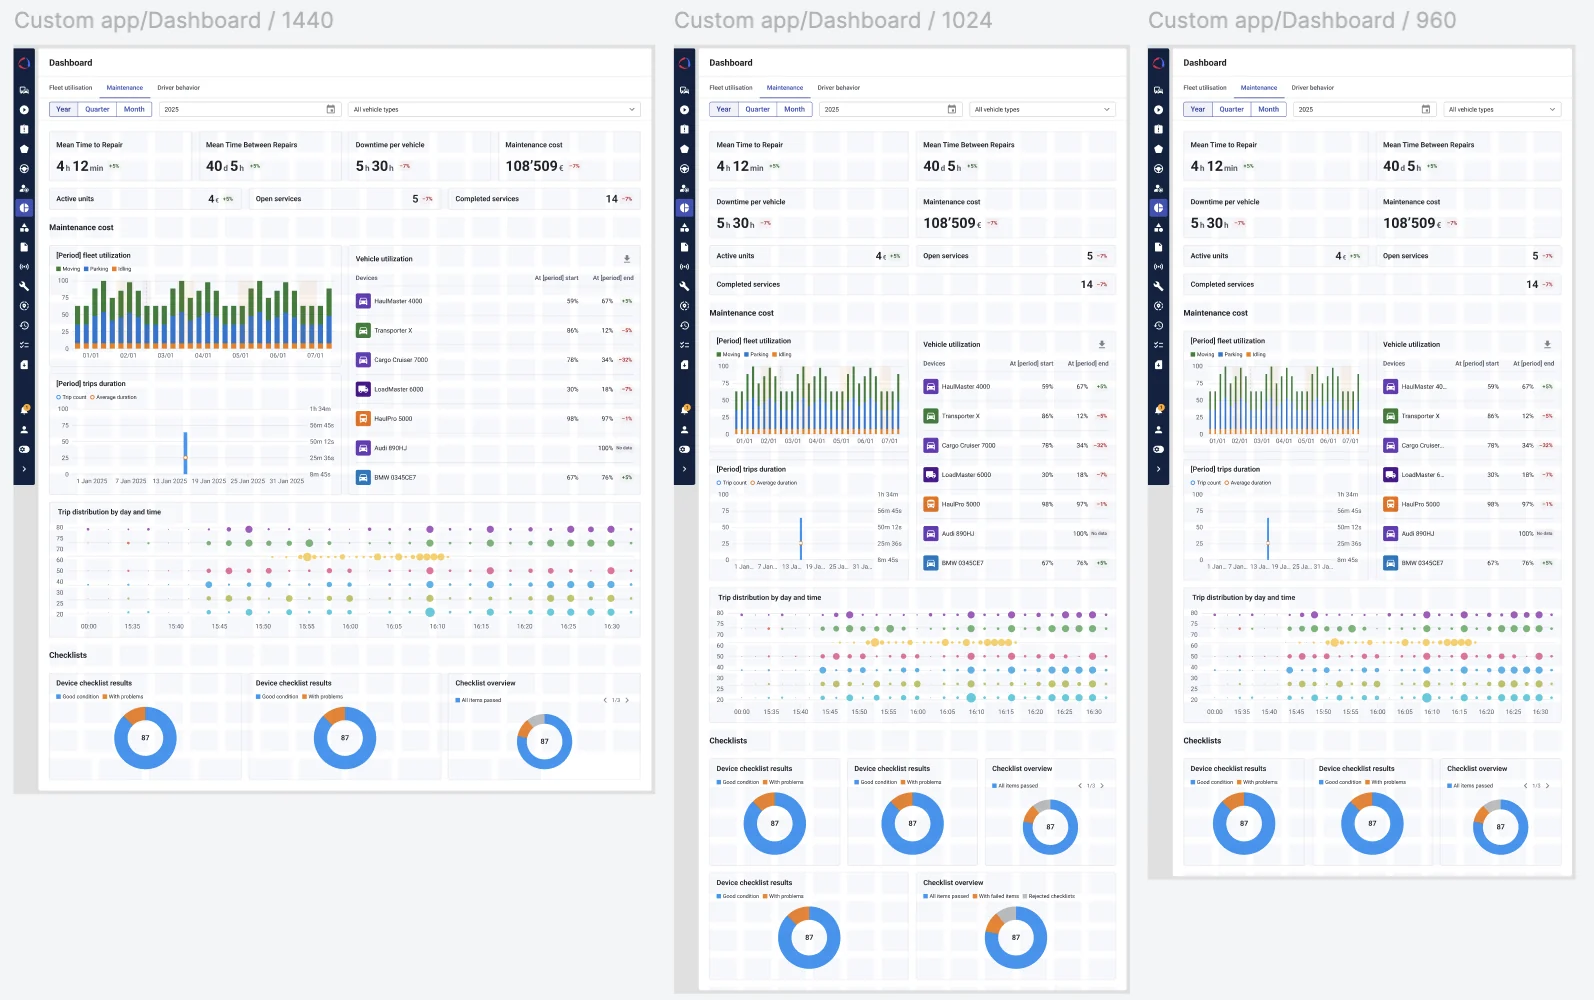
Task: Click the steering wheel icon in 1024 frame sidebar
Action: [x=684, y=169]
